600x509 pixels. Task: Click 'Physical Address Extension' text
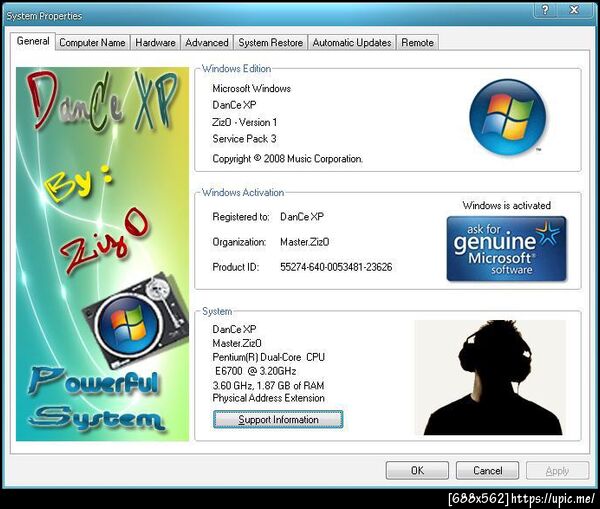pyautogui.click(x=268, y=398)
